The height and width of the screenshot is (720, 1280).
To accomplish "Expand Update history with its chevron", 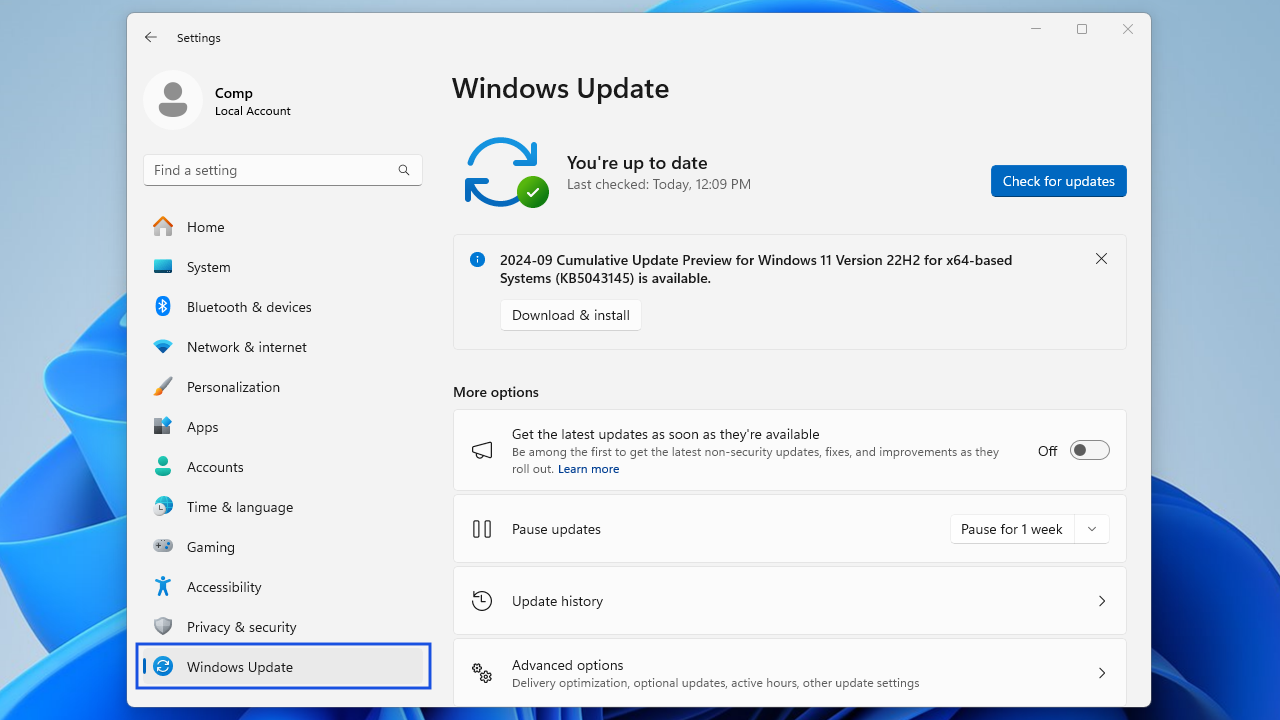I will pos(1102,601).
